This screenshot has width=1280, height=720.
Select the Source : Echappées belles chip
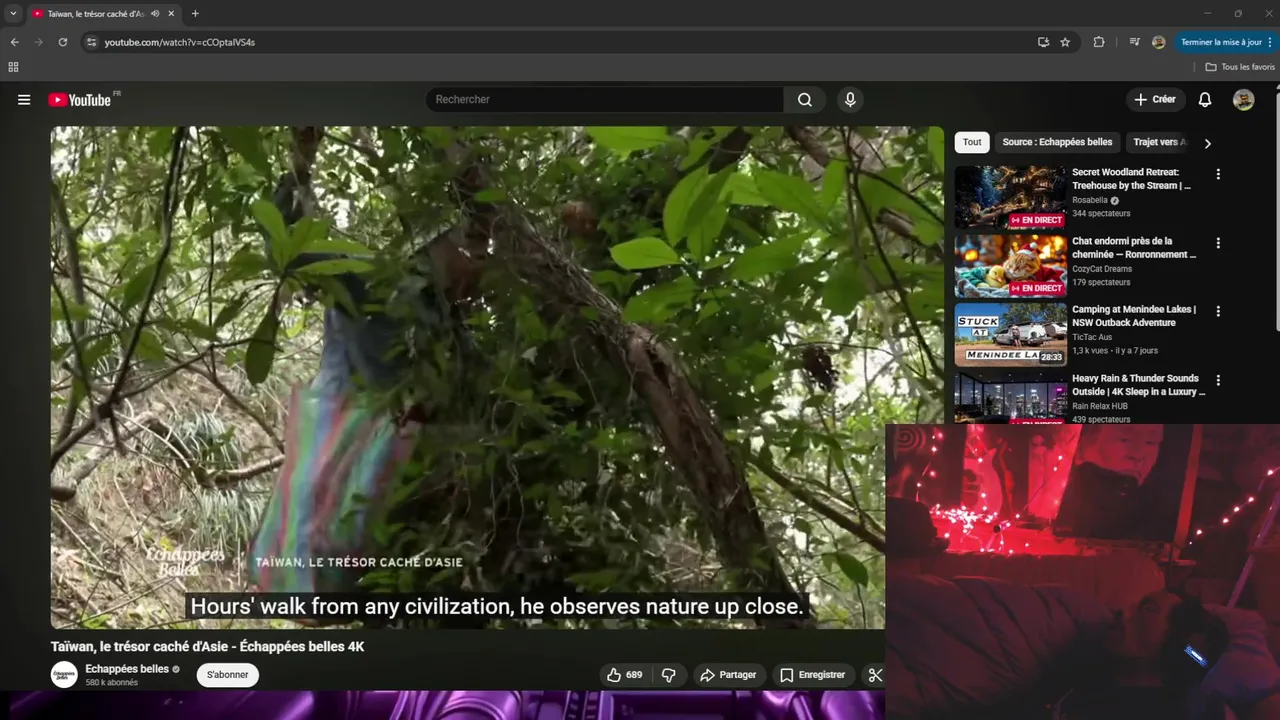(x=1057, y=142)
